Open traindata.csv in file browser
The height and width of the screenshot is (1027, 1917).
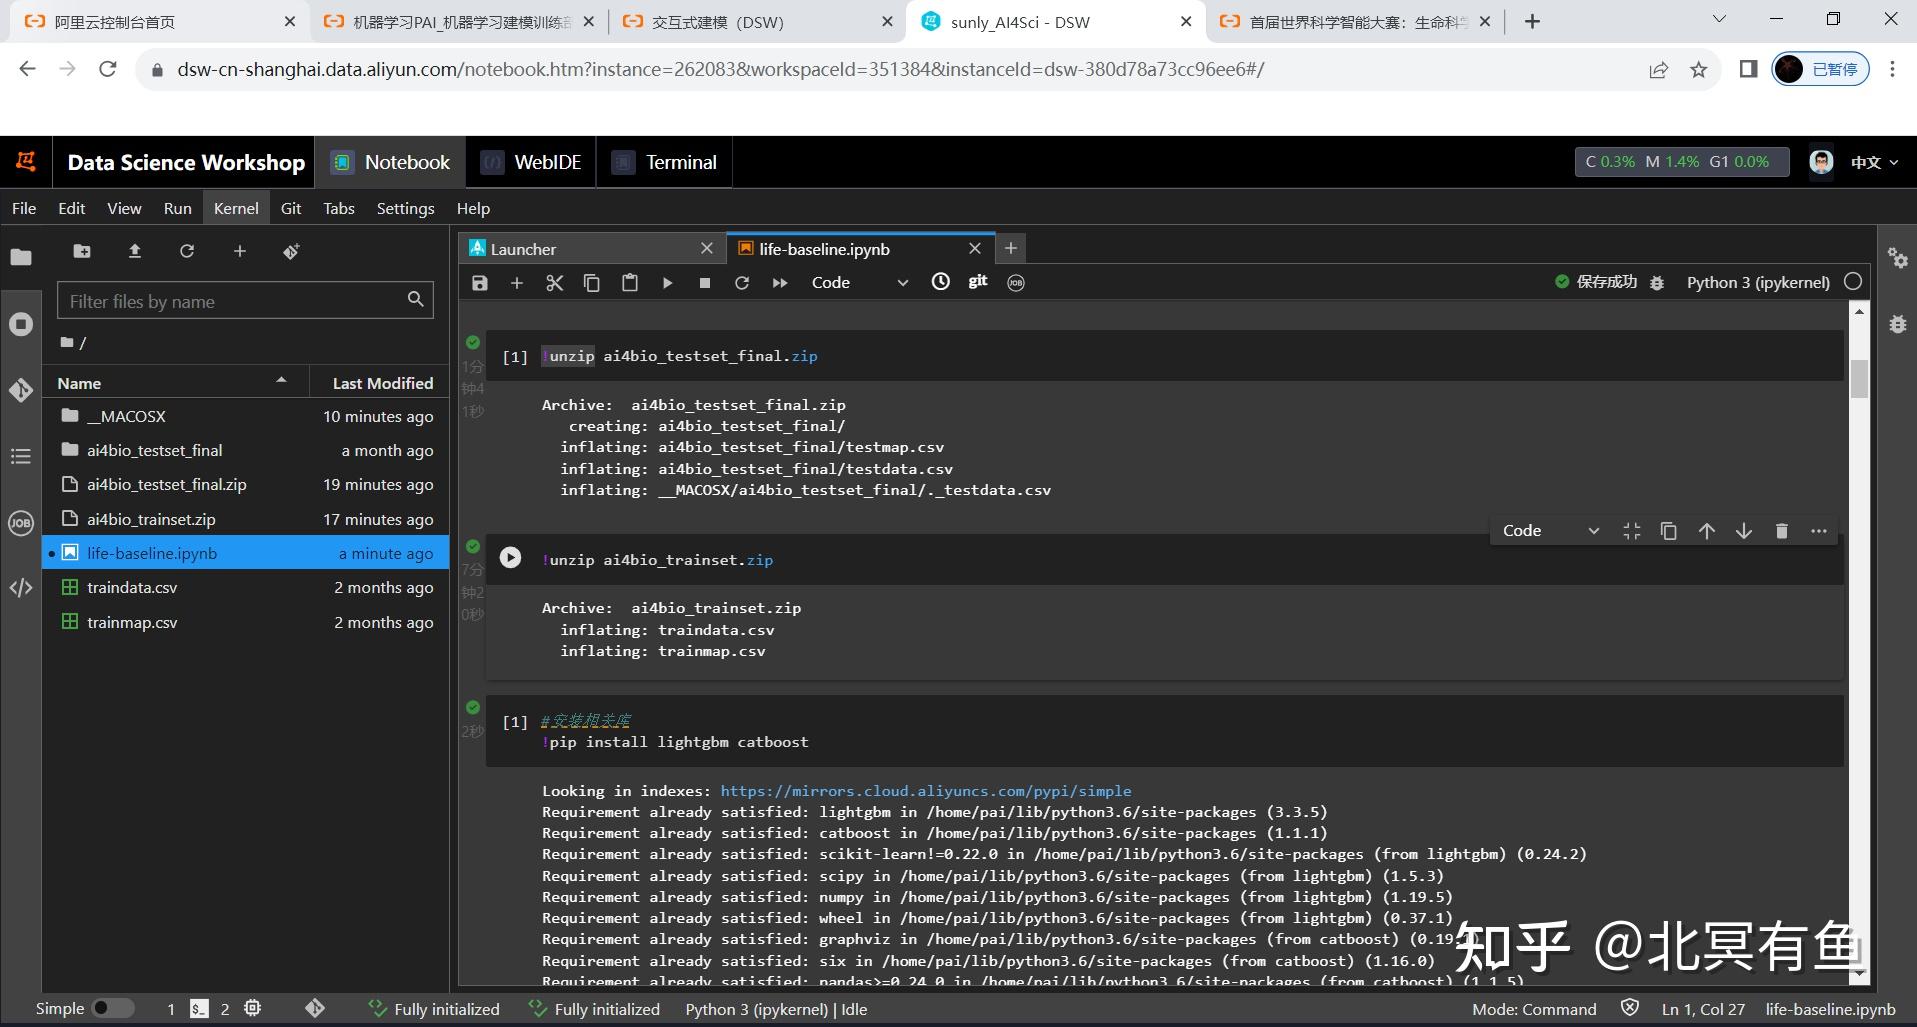point(132,588)
